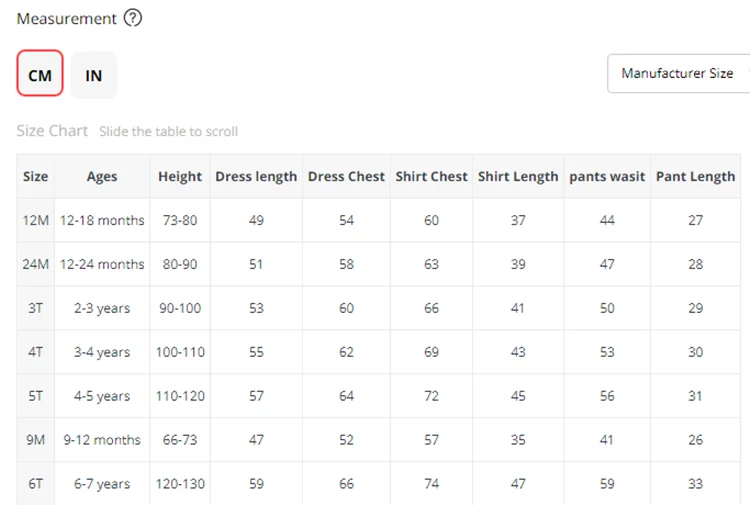This screenshot has height=505, width=750.
Task: Select the 12M size row label
Action: coord(35,220)
